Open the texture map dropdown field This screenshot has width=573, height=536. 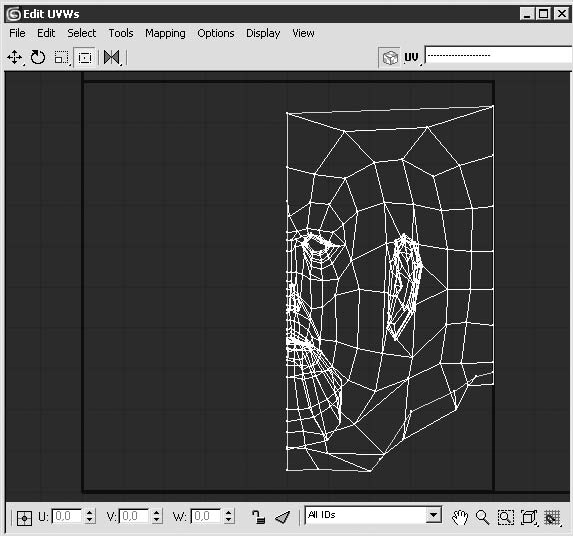(x=498, y=55)
